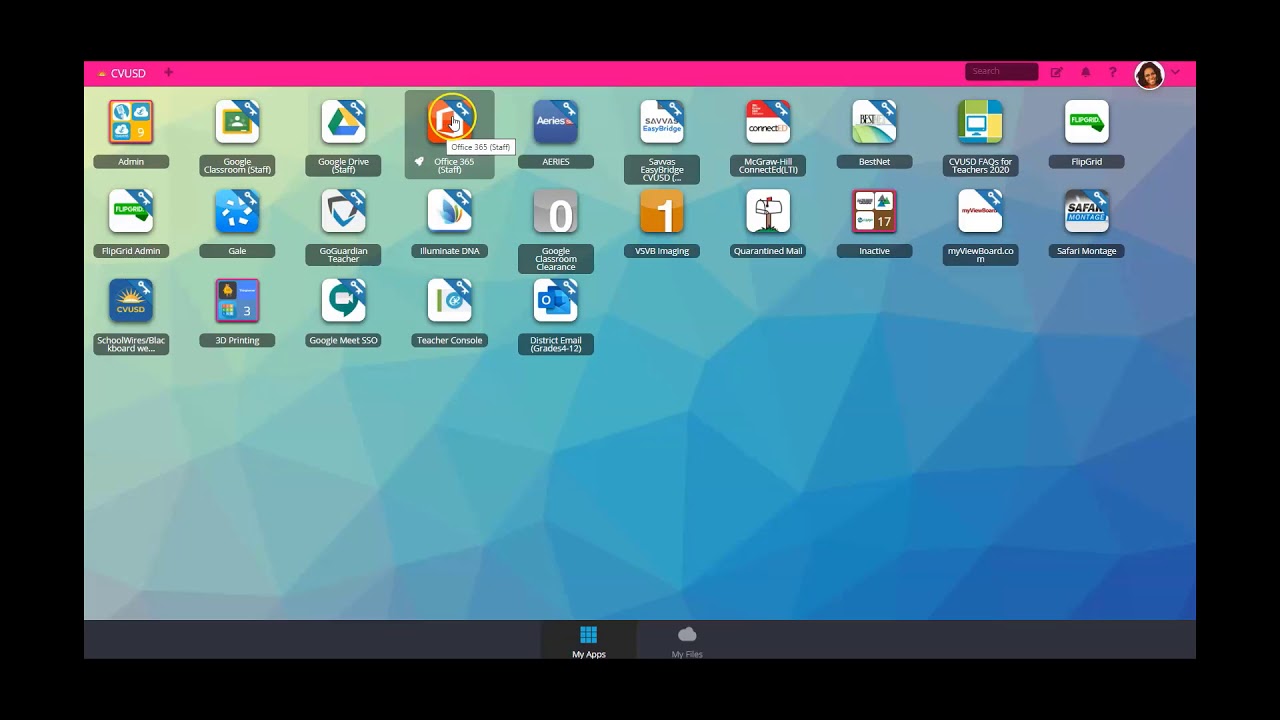Click the "FlipGrid Admin" label
This screenshot has width=1280, height=720.
(x=131, y=251)
